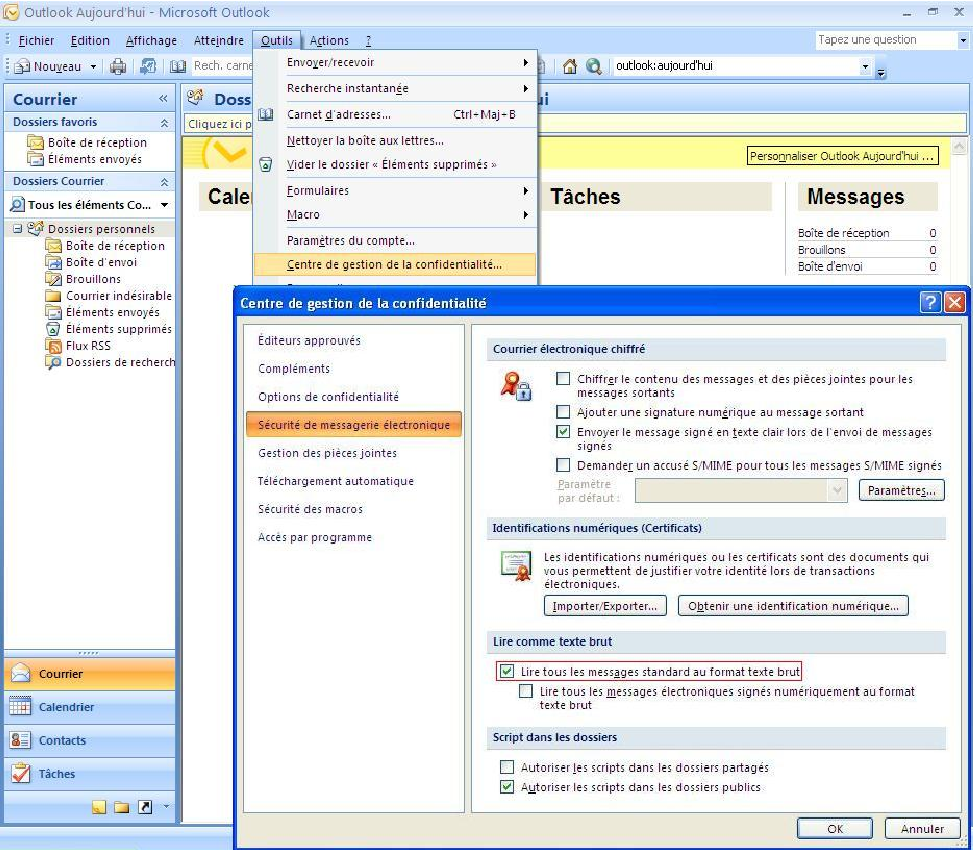Uncheck Lire tous les messages standard texte brut
Image resolution: width=974 pixels, height=850 pixels.
507,671
